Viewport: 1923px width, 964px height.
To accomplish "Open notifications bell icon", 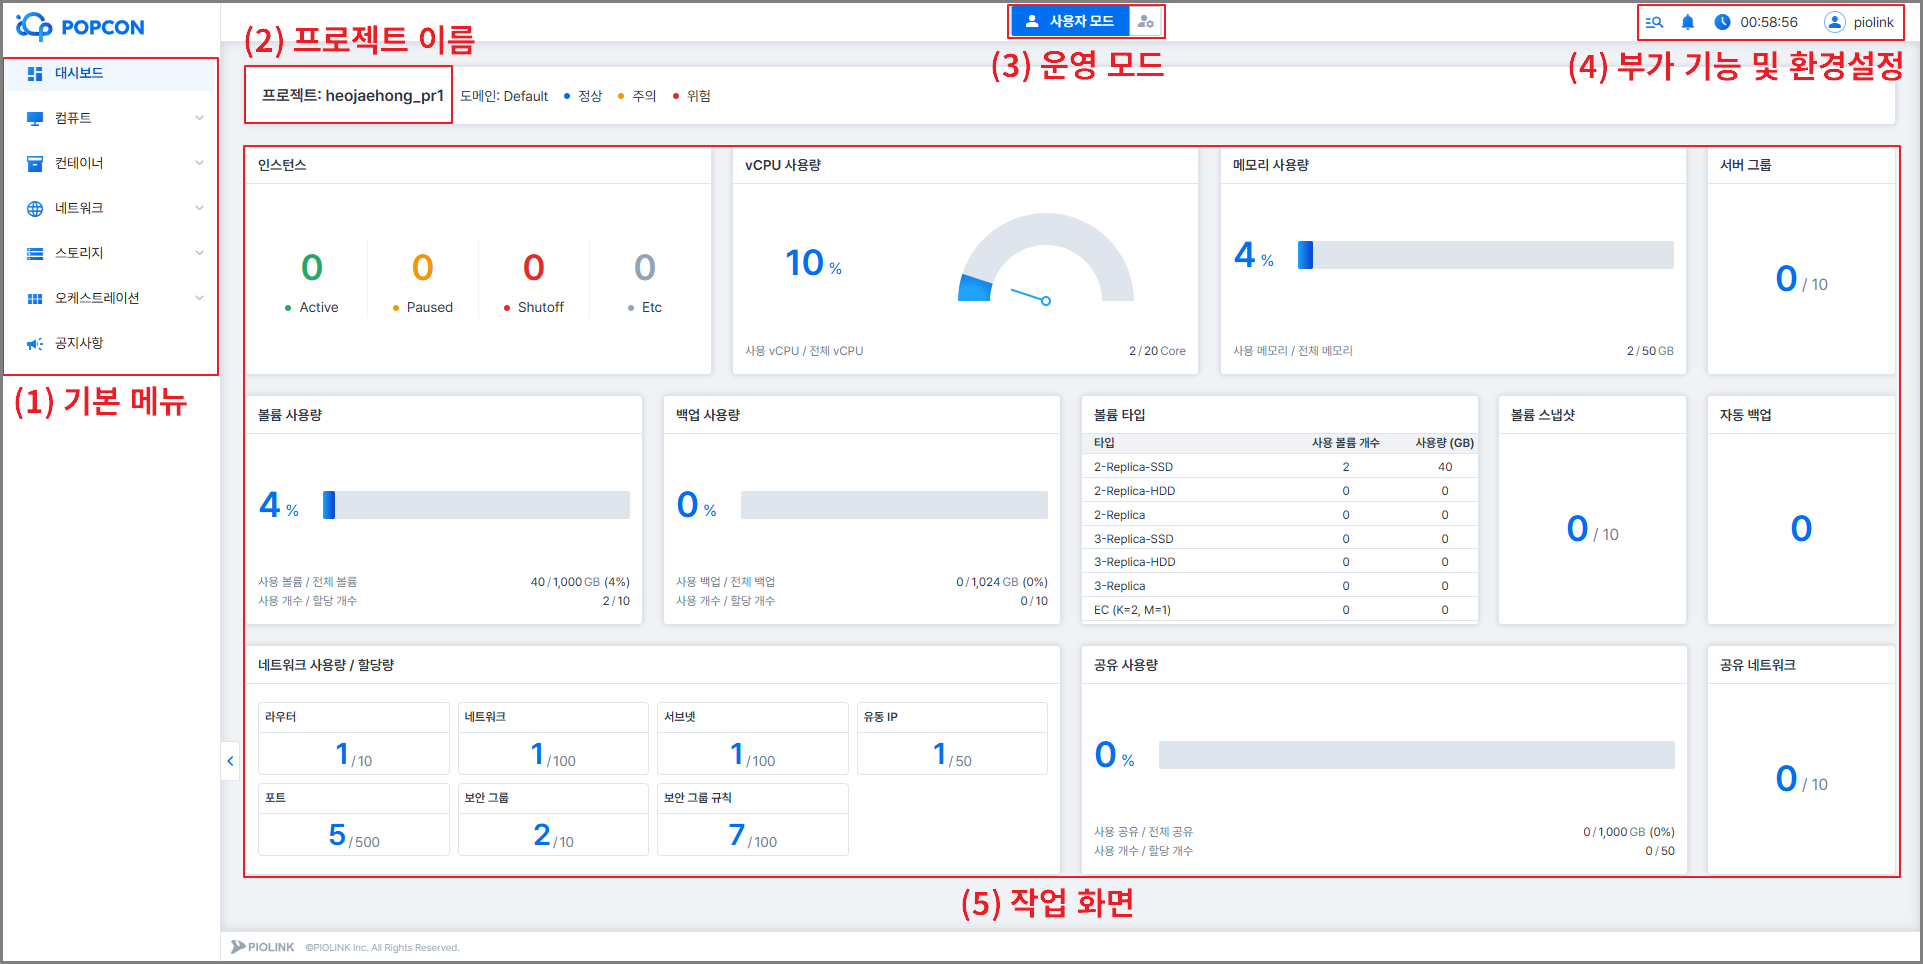I will coord(1688,22).
